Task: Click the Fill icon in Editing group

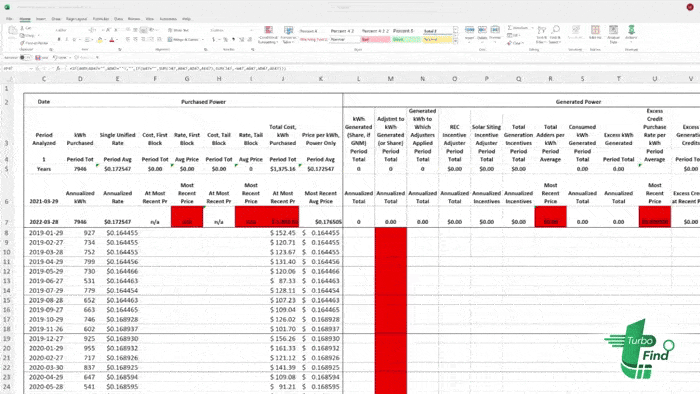Action: coord(510,35)
